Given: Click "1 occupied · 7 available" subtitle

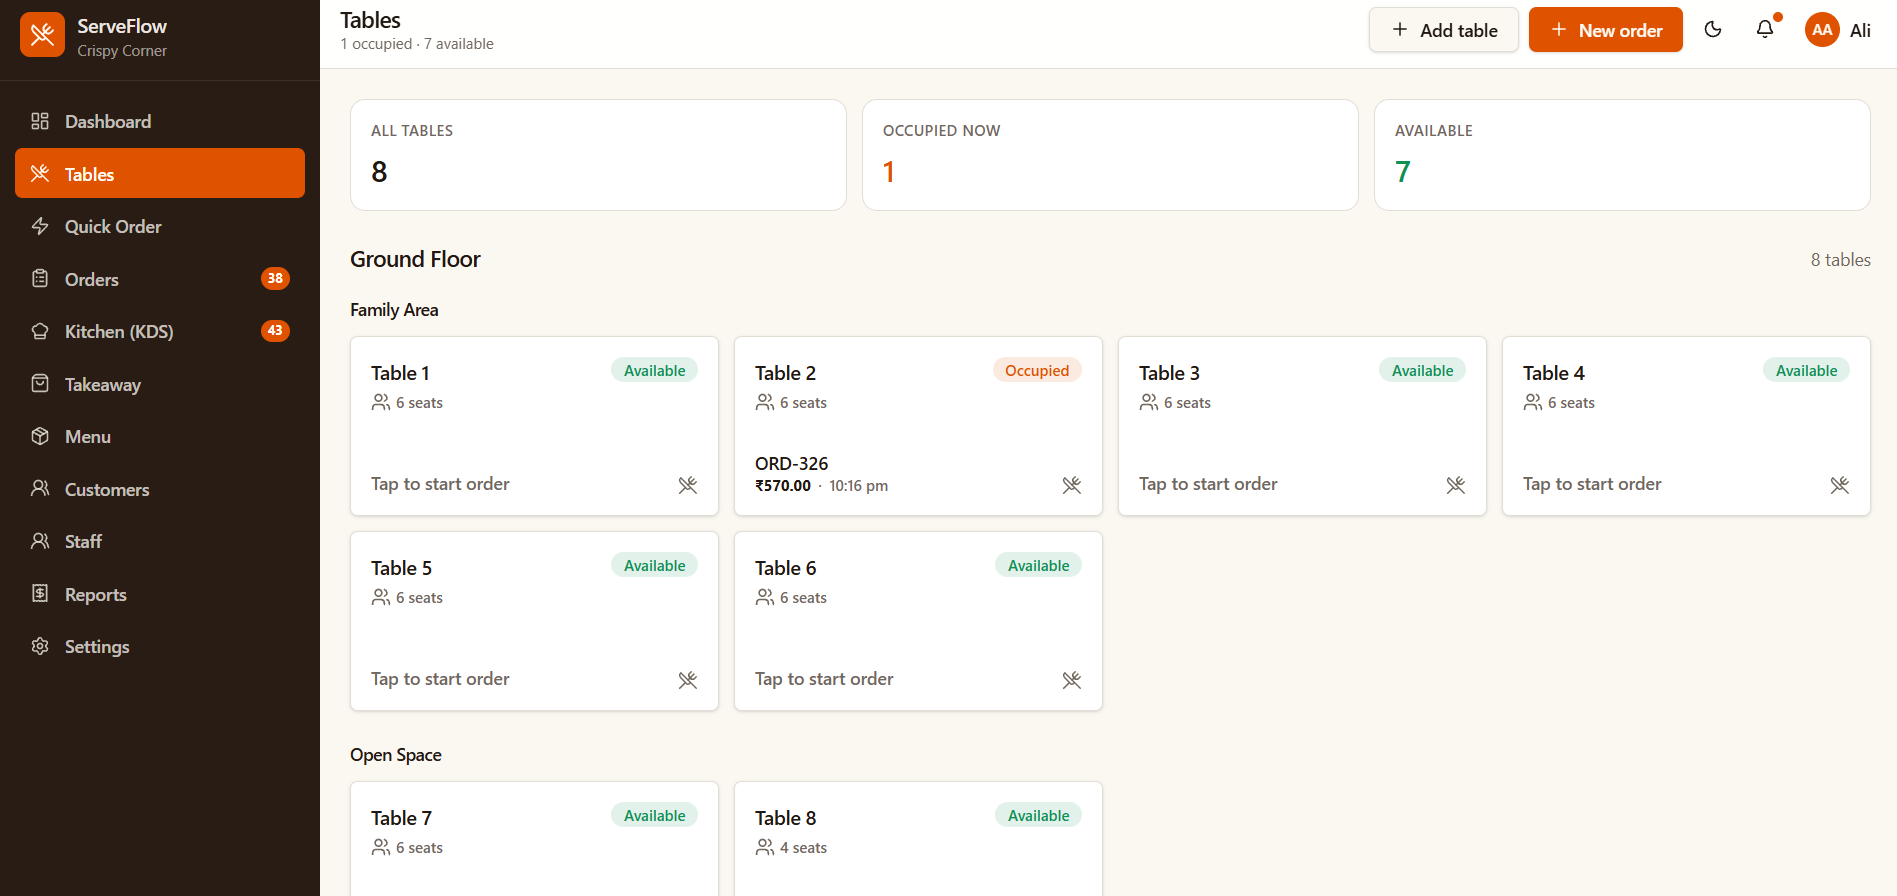Looking at the screenshot, I should click(417, 44).
